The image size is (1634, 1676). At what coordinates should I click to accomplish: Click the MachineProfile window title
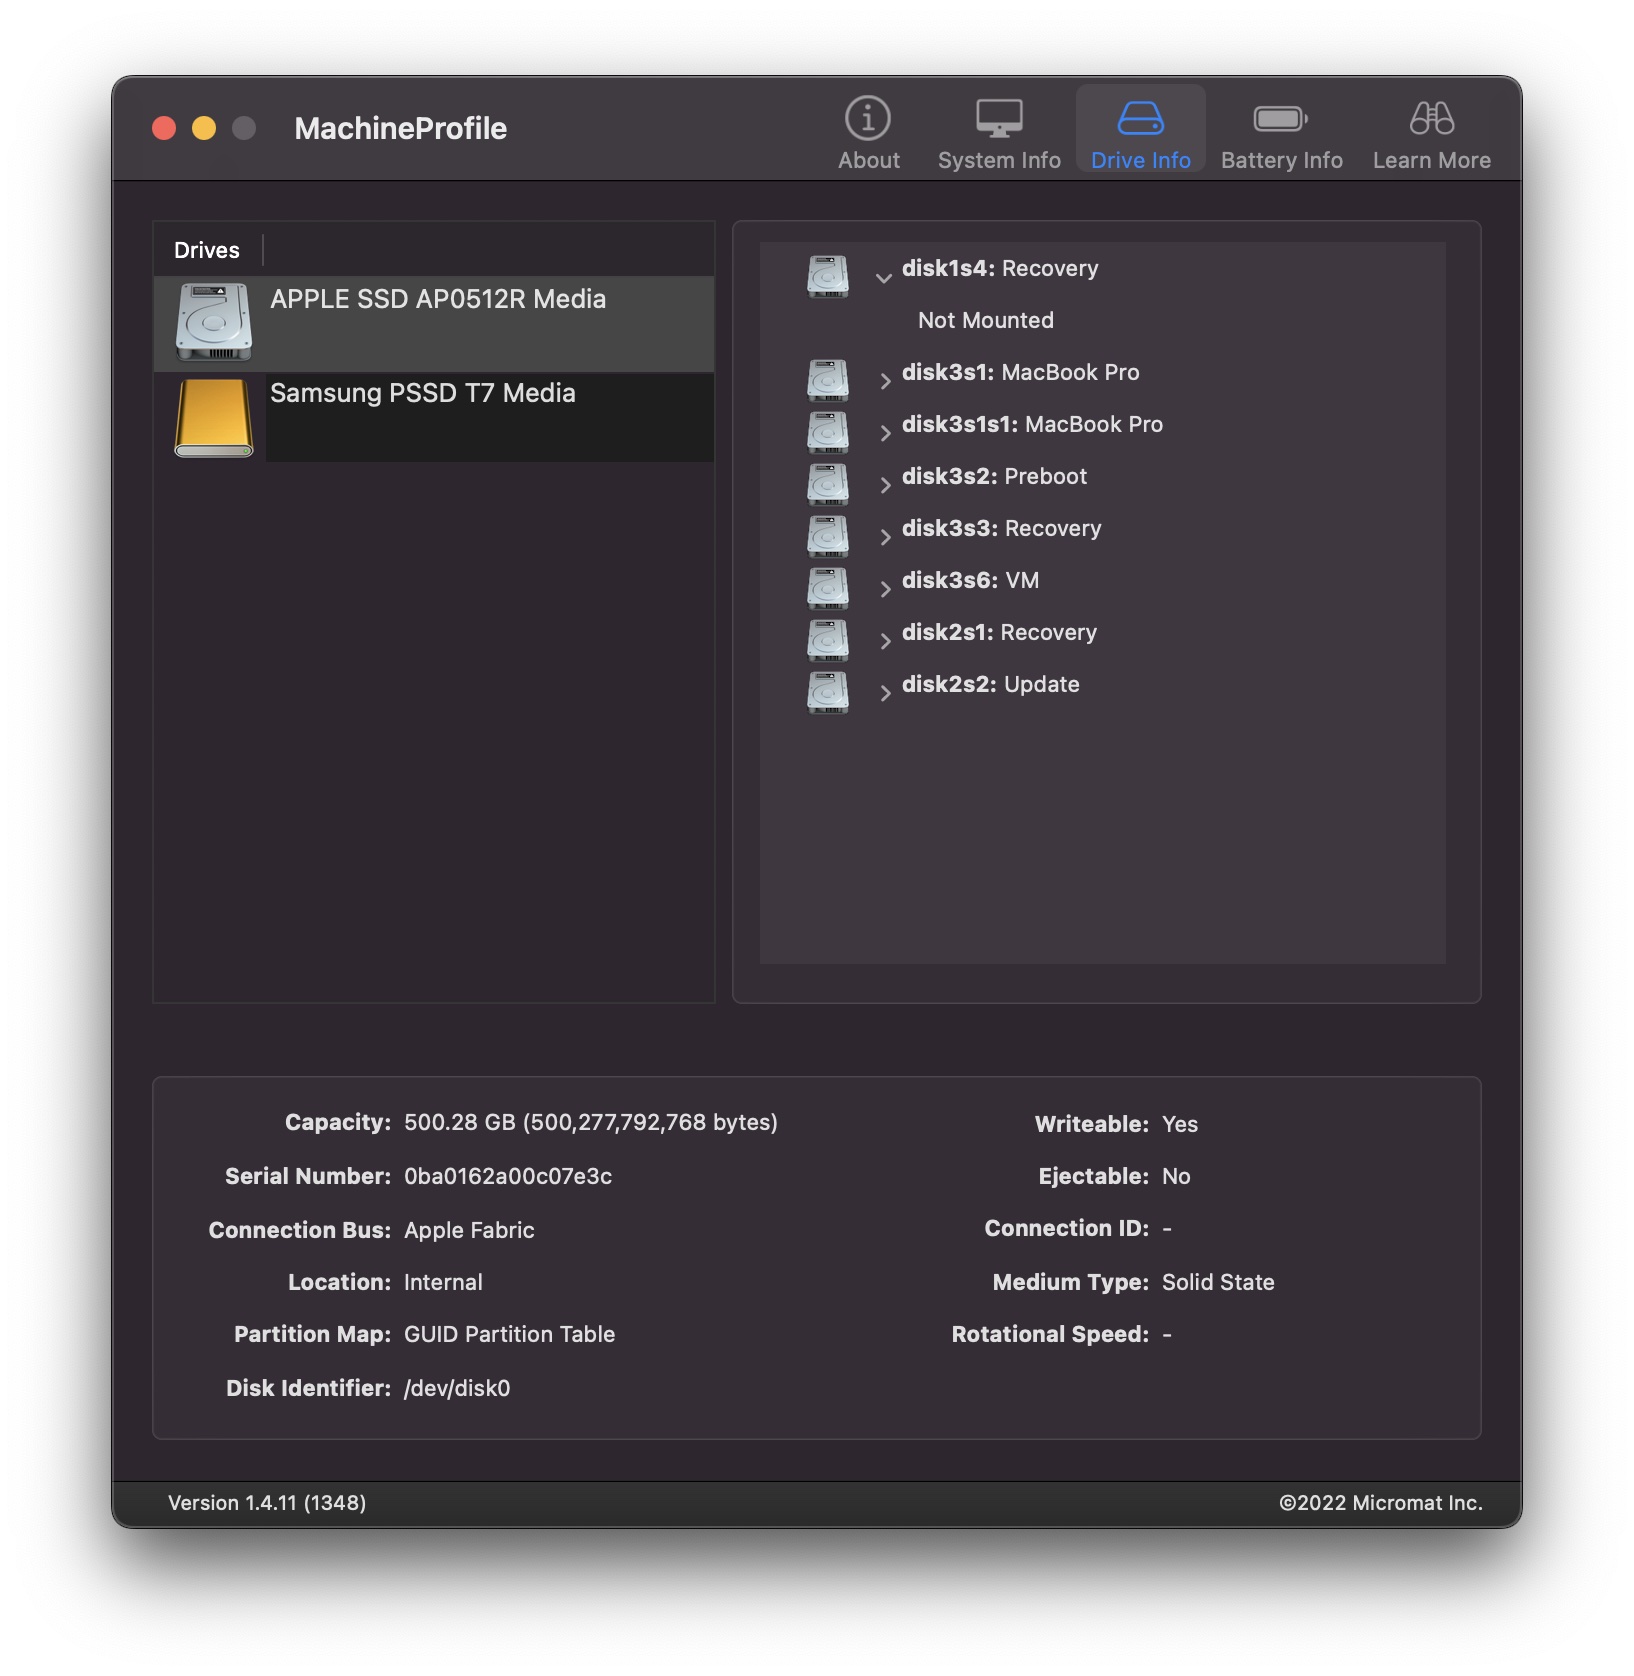pyautogui.click(x=400, y=128)
